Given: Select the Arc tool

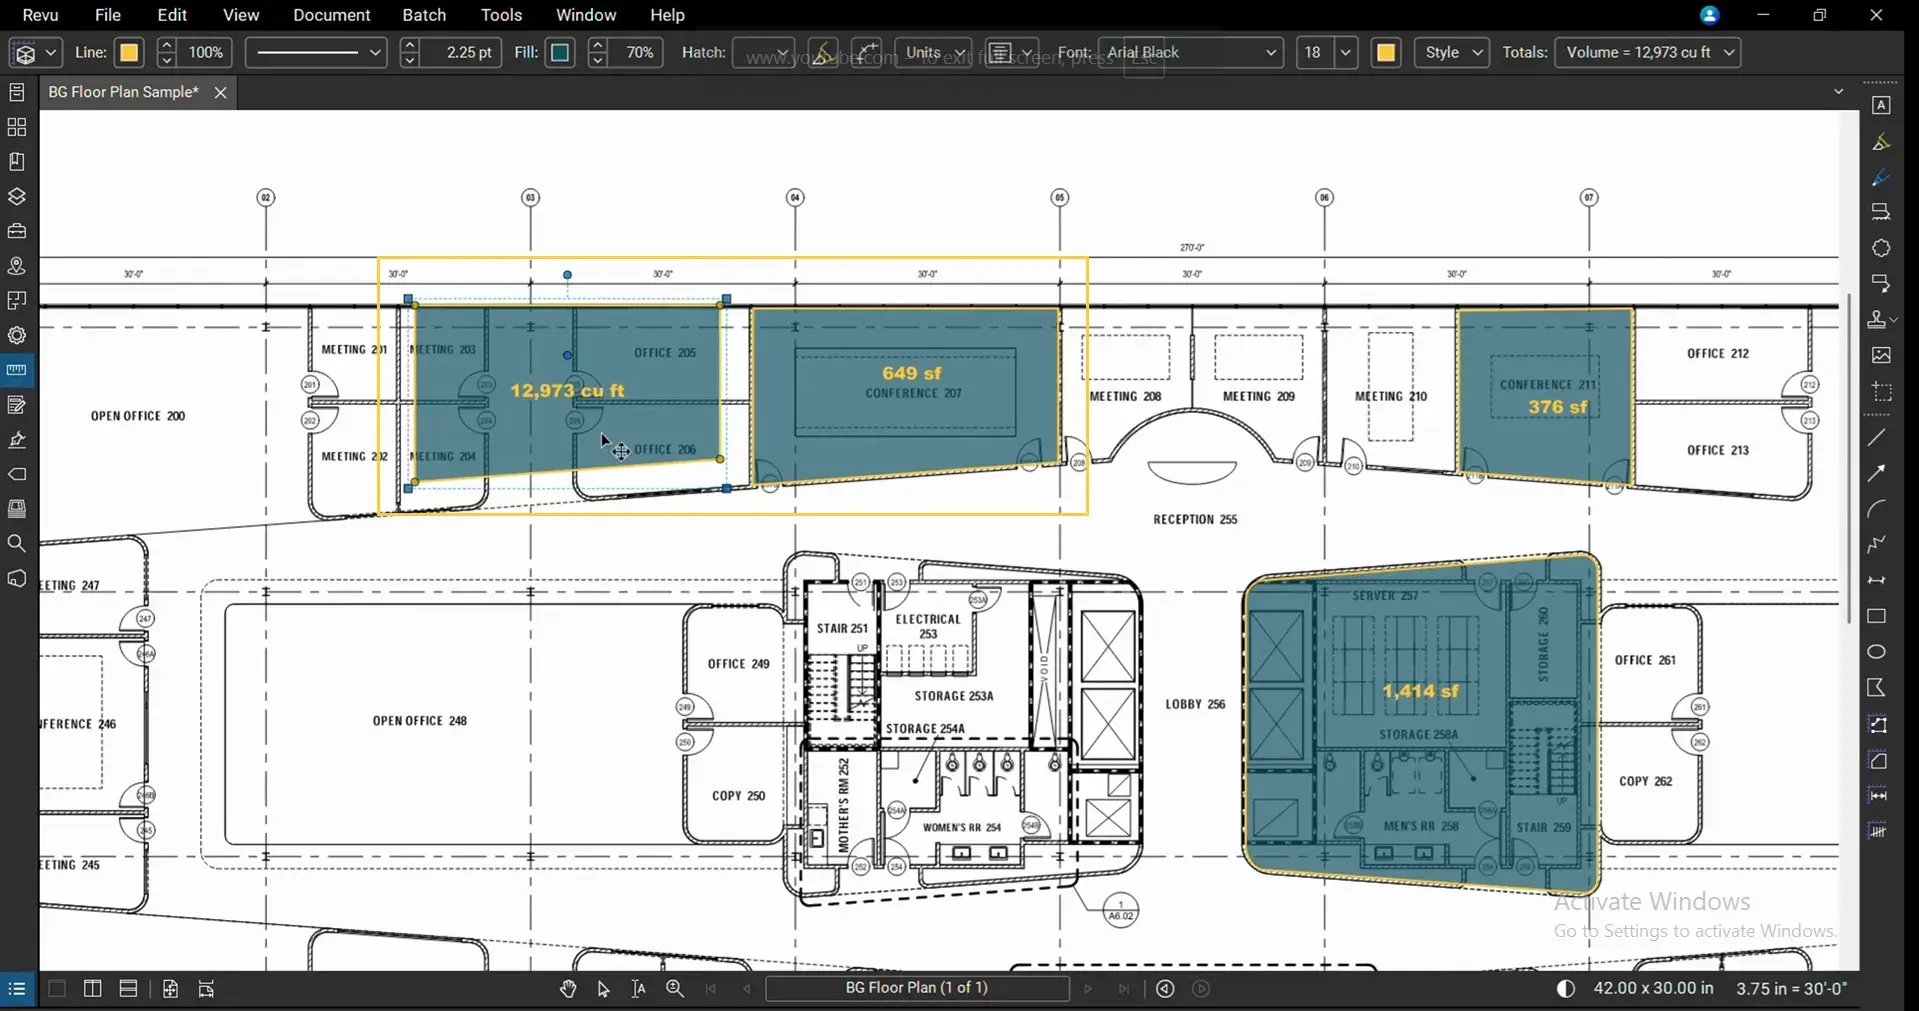Looking at the screenshot, I should point(1877,509).
